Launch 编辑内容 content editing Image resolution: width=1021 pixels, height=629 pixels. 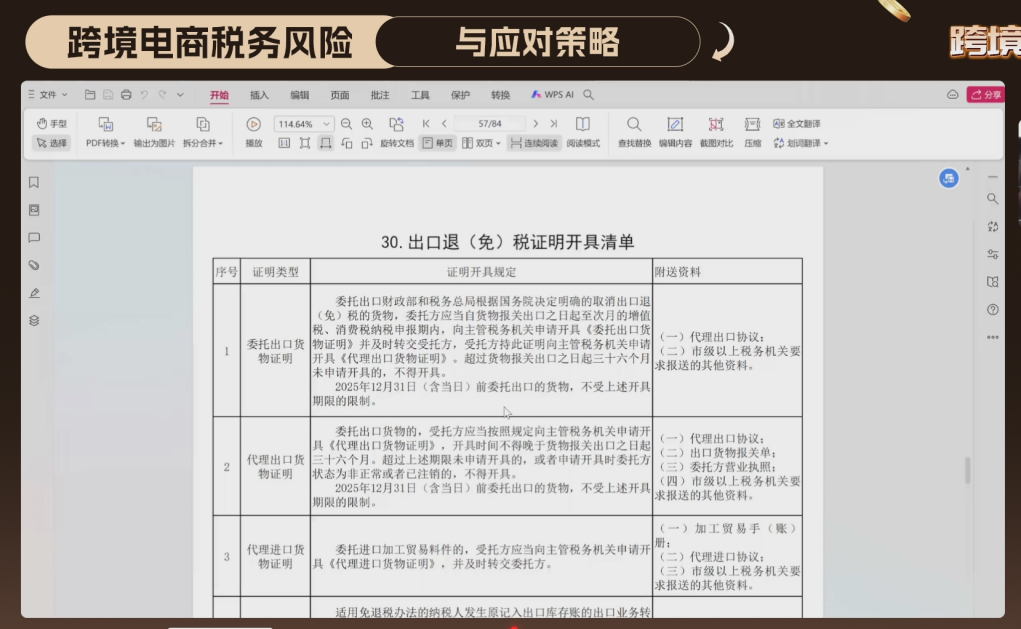[676, 133]
